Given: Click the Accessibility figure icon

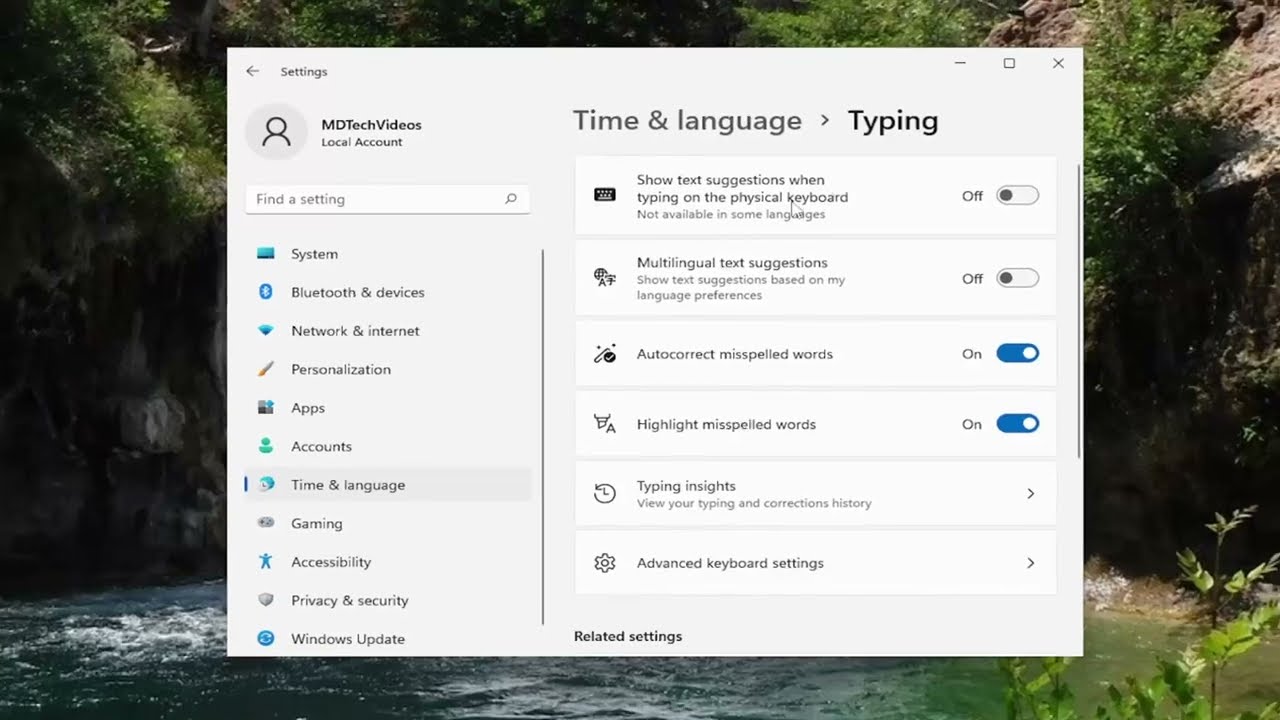Looking at the screenshot, I should pyautogui.click(x=266, y=562).
